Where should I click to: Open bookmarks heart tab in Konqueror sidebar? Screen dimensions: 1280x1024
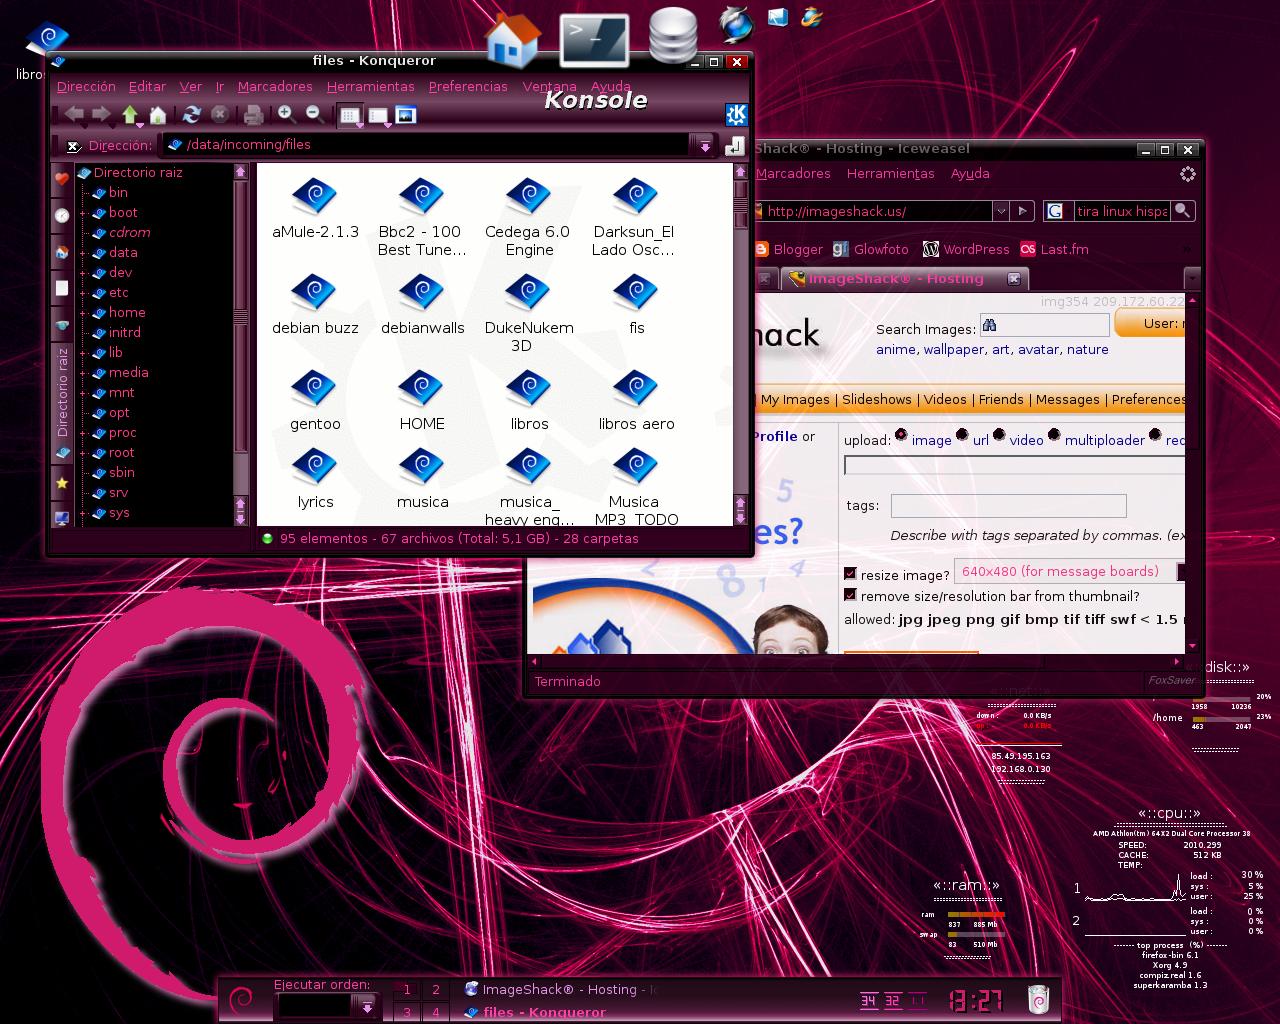click(62, 179)
